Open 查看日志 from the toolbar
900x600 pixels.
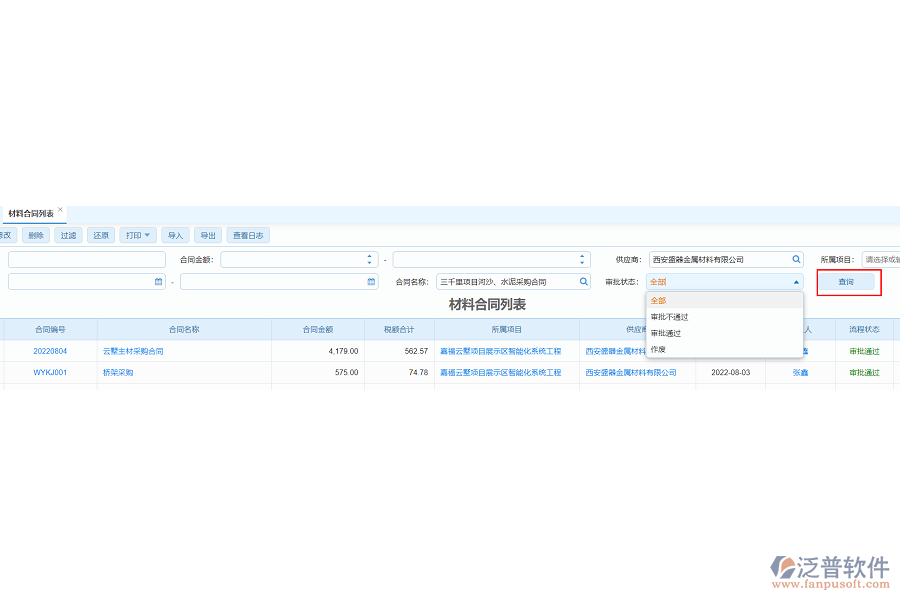pos(248,236)
